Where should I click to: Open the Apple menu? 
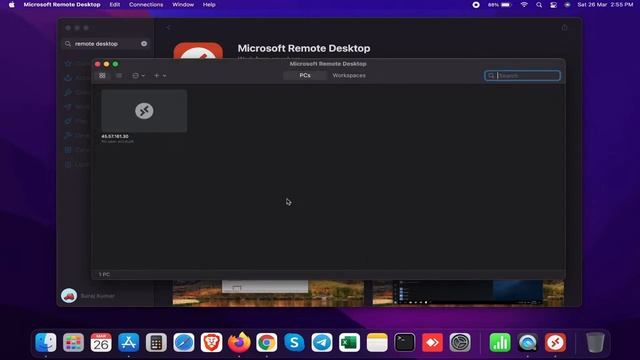pyautogui.click(x=11, y=4)
